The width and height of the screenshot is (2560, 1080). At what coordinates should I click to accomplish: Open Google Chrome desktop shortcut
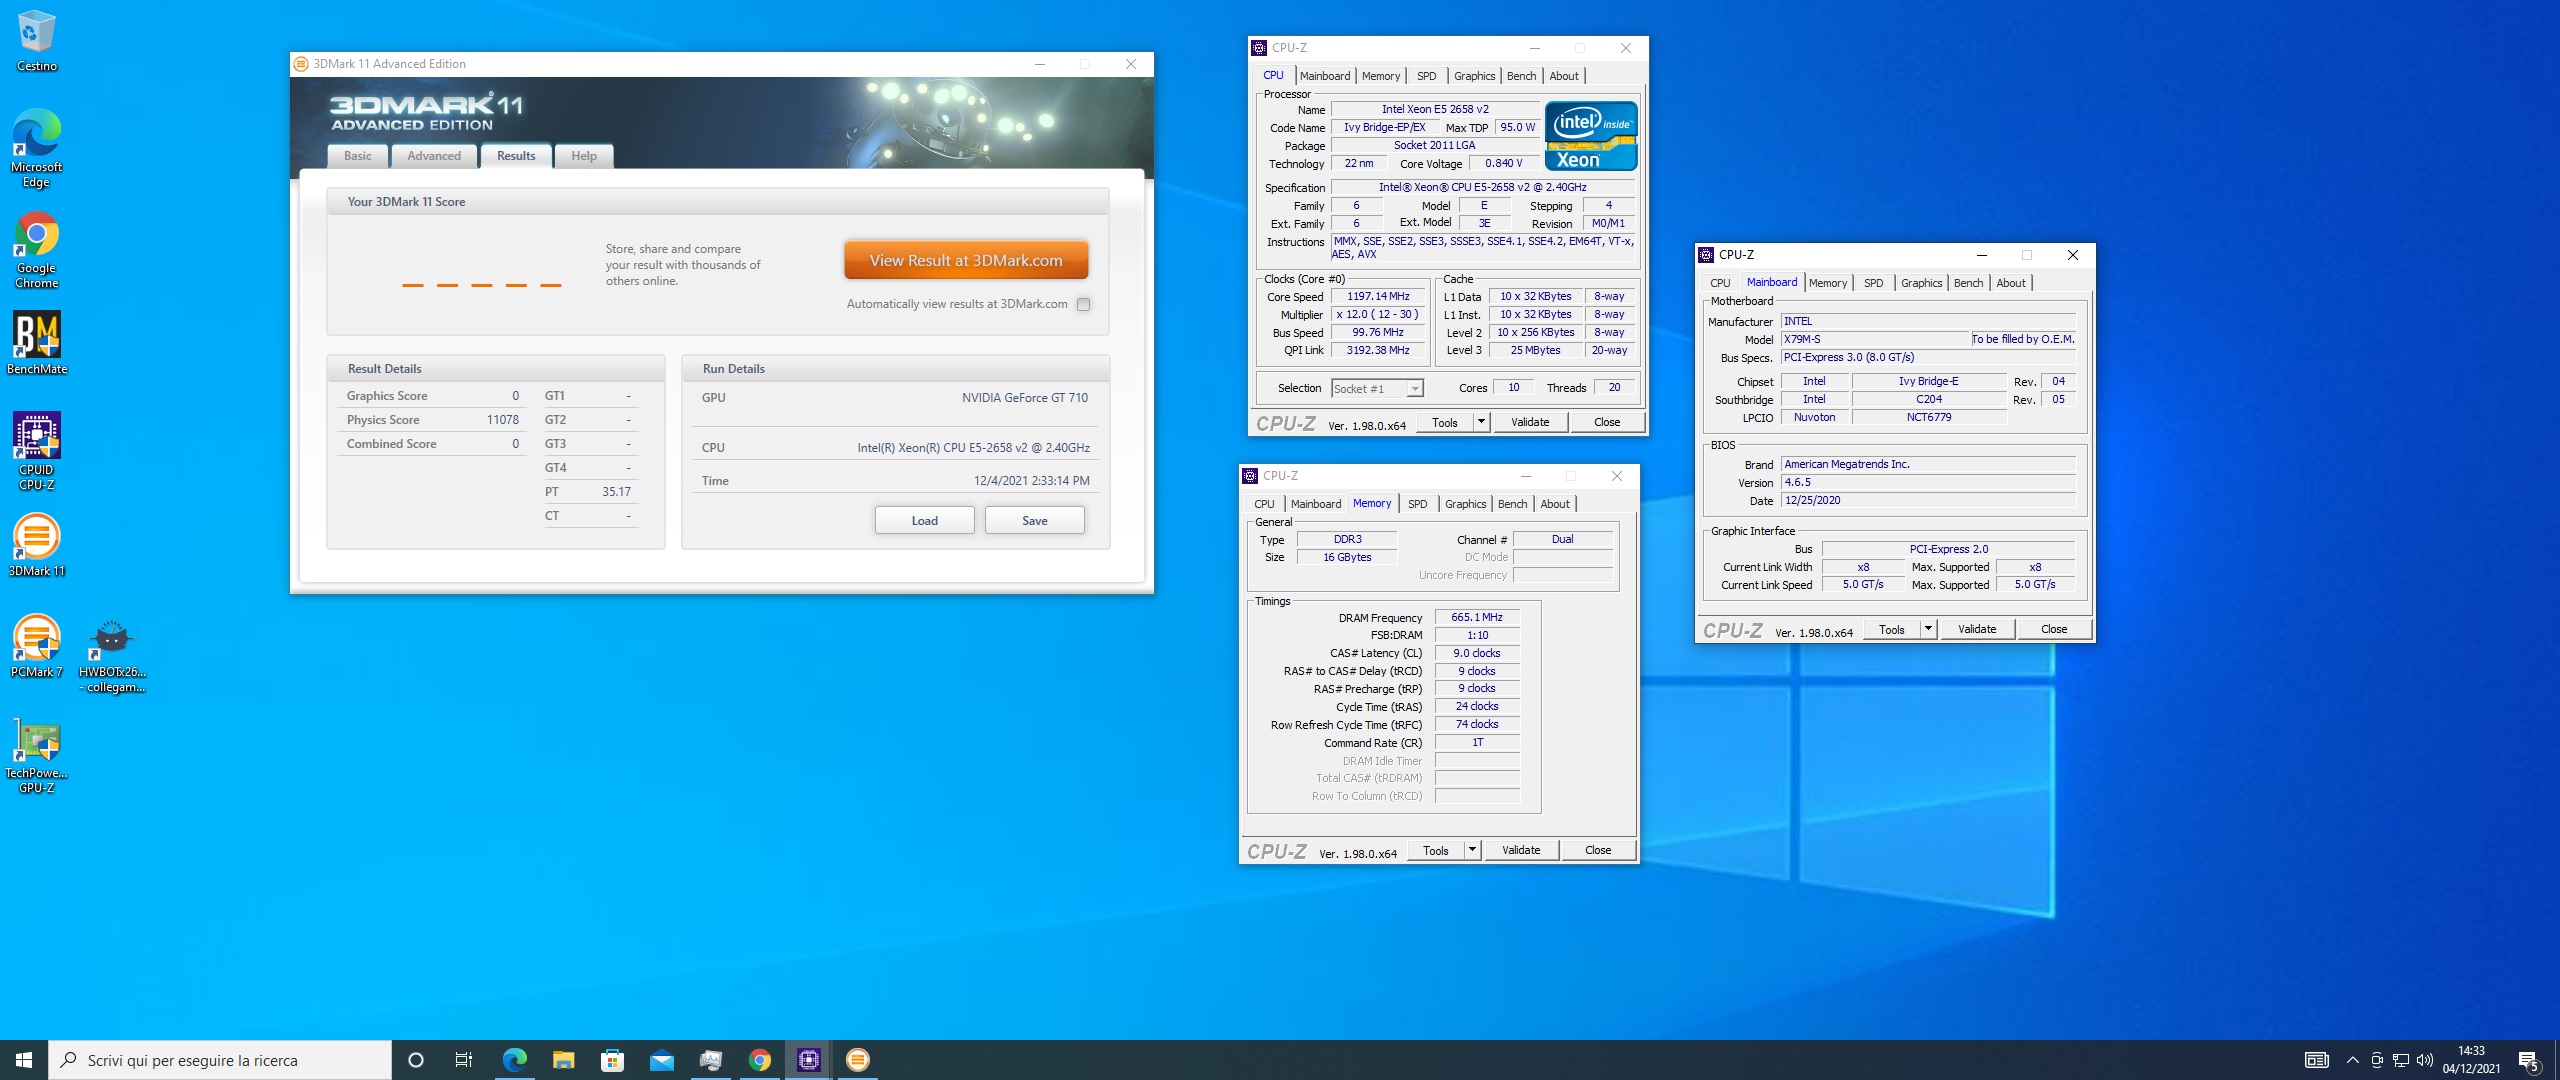point(36,250)
